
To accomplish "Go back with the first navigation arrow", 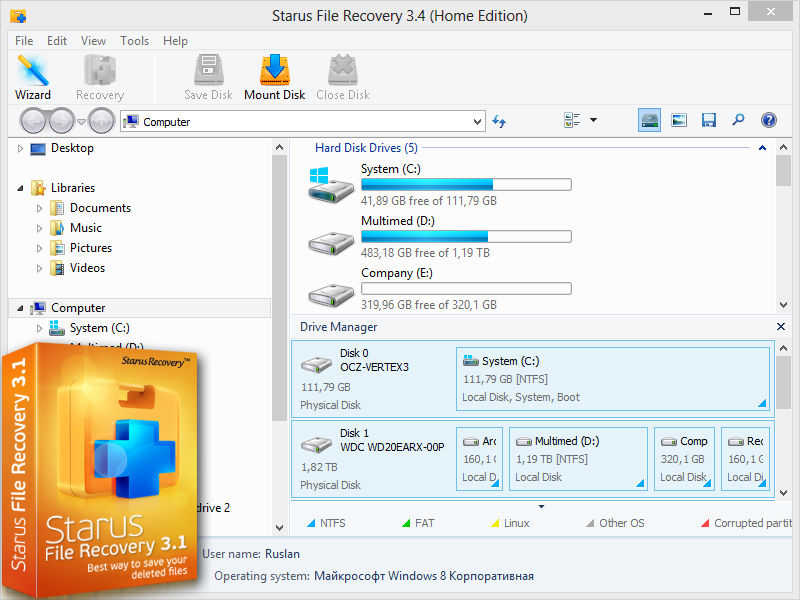I will [x=33, y=121].
